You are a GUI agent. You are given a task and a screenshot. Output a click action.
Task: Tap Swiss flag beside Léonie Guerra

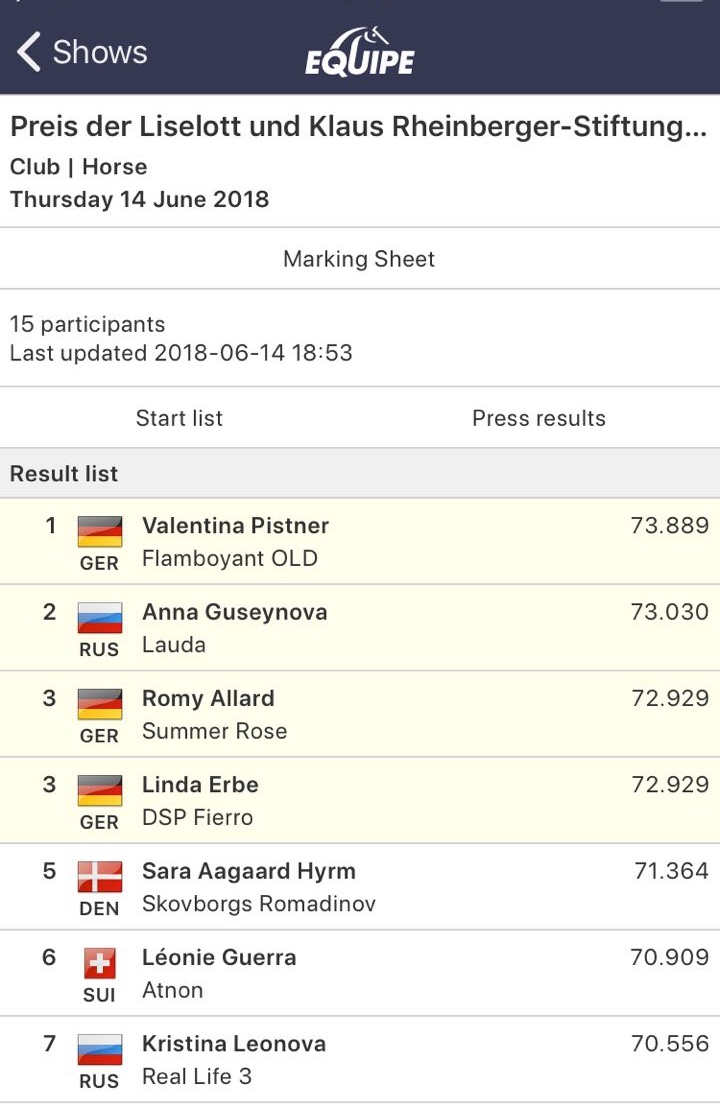click(100, 963)
